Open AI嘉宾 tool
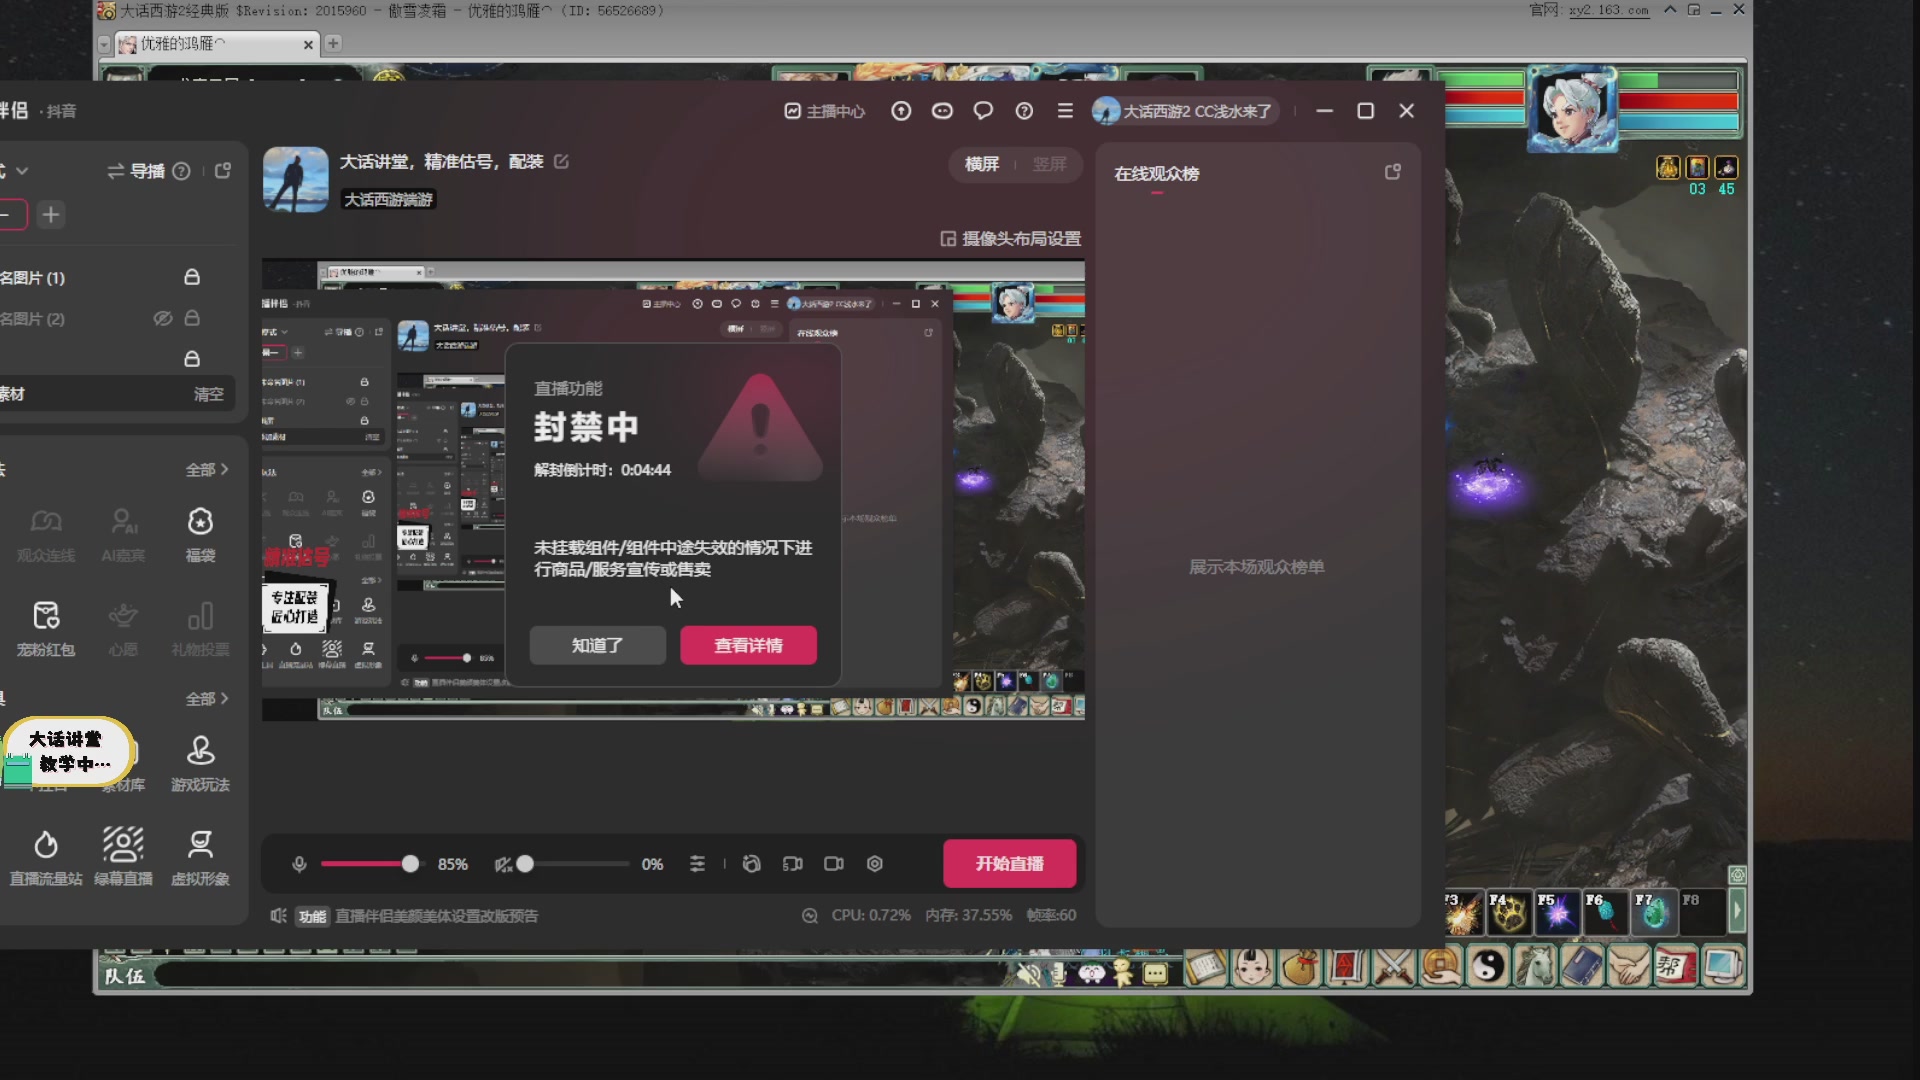The image size is (1920, 1080). pos(123,535)
